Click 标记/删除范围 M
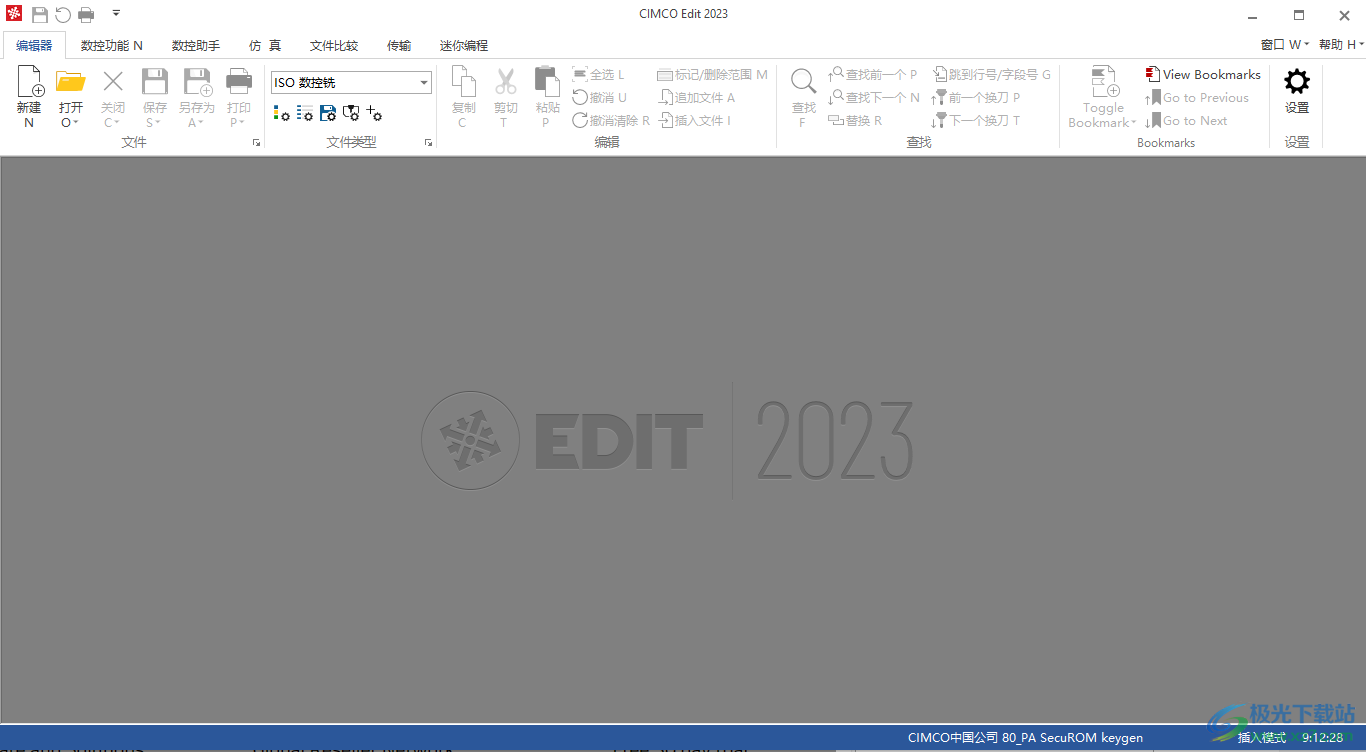The height and width of the screenshot is (752, 1366). pyautogui.click(x=712, y=75)
